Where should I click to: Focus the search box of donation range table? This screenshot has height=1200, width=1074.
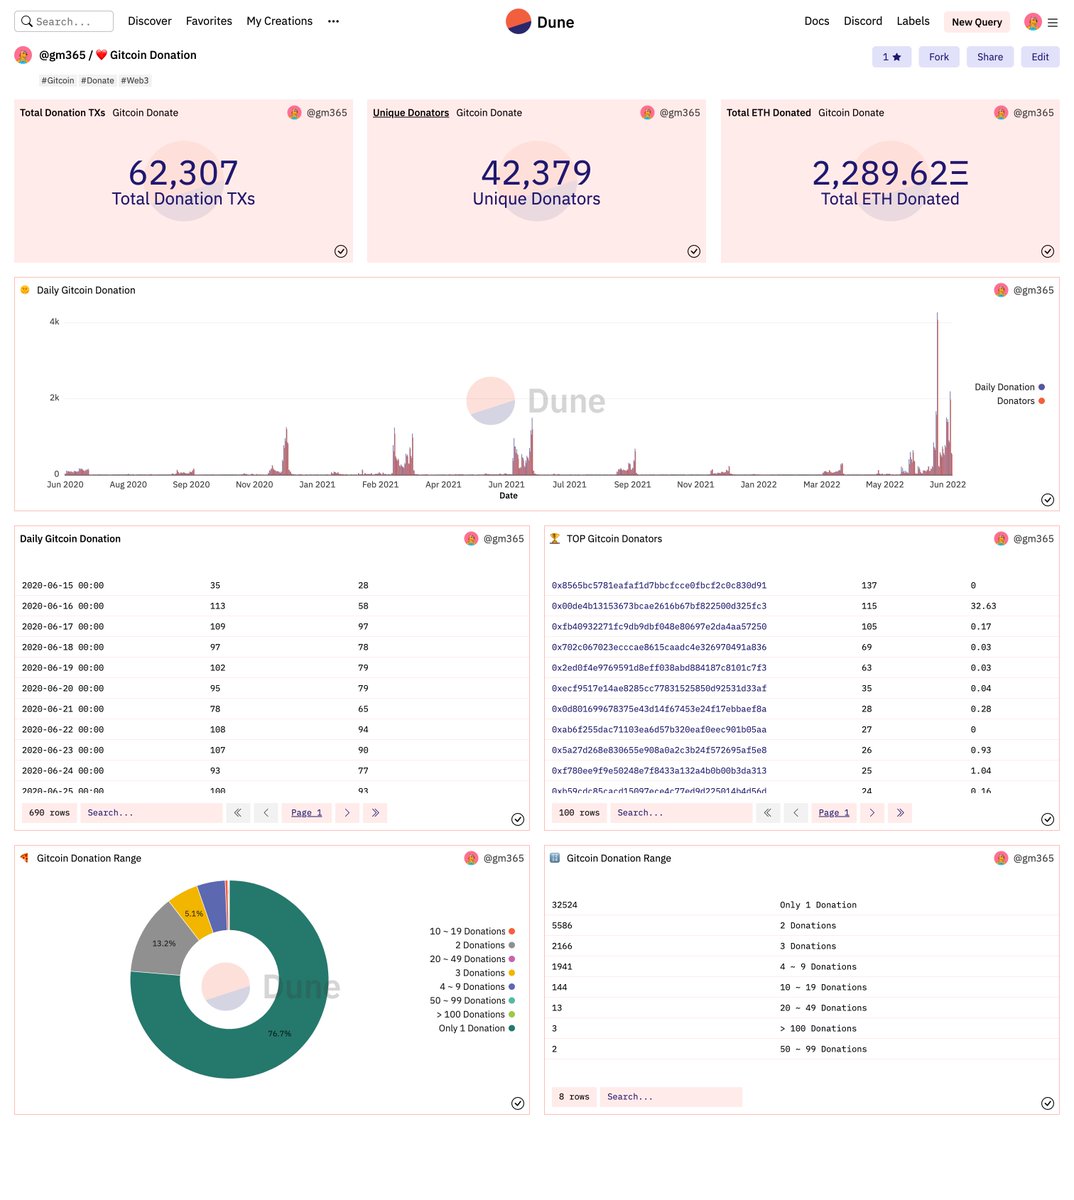pyautogui.click(x=672, y=1097)
